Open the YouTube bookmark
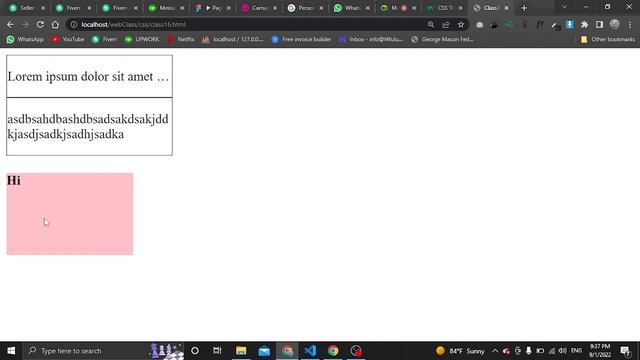Image resolution: width=640 pixels, height=360 pixels. pyautogui.click(x=68, y=39)
